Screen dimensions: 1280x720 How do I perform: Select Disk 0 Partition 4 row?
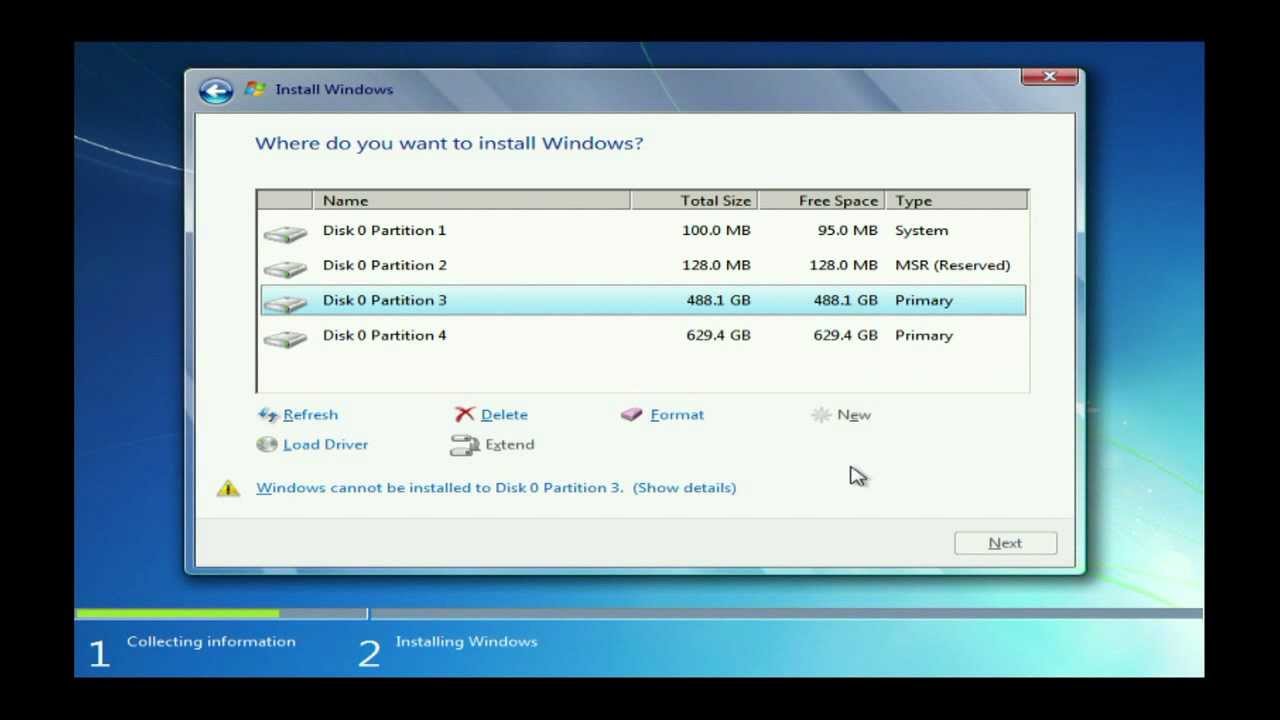click(643, 335)
